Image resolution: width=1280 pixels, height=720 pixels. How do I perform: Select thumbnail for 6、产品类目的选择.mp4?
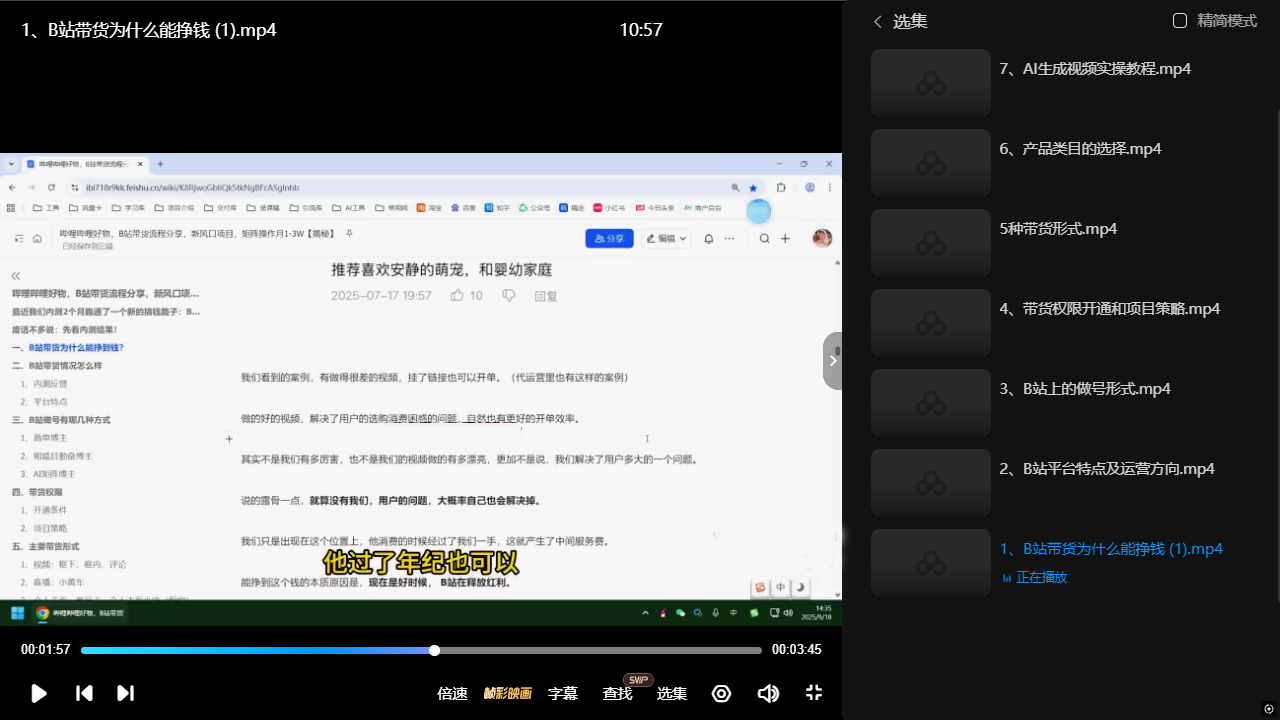pos(930,163)
